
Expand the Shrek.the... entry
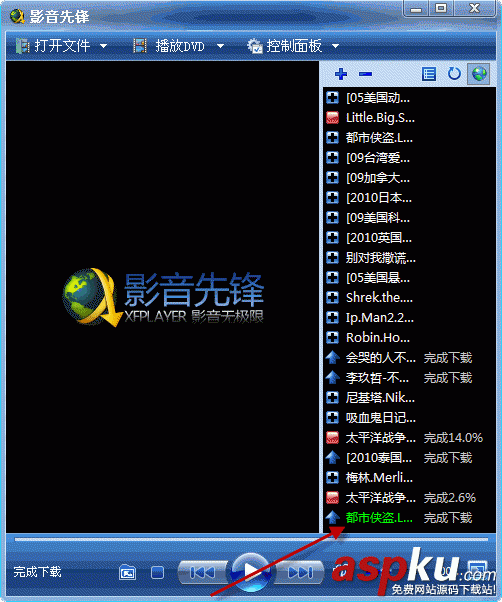[332, 297]
